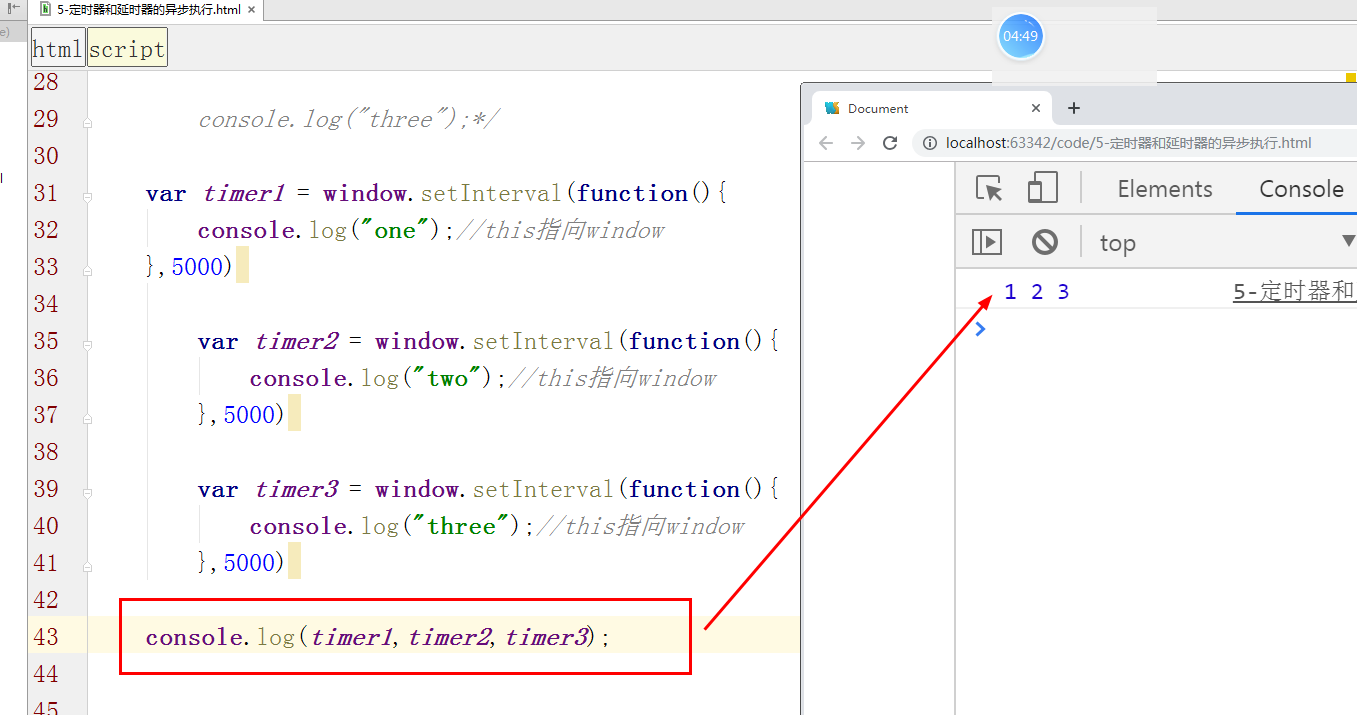
Task: Reload the page in the browser
Action: tap(890, 143)
